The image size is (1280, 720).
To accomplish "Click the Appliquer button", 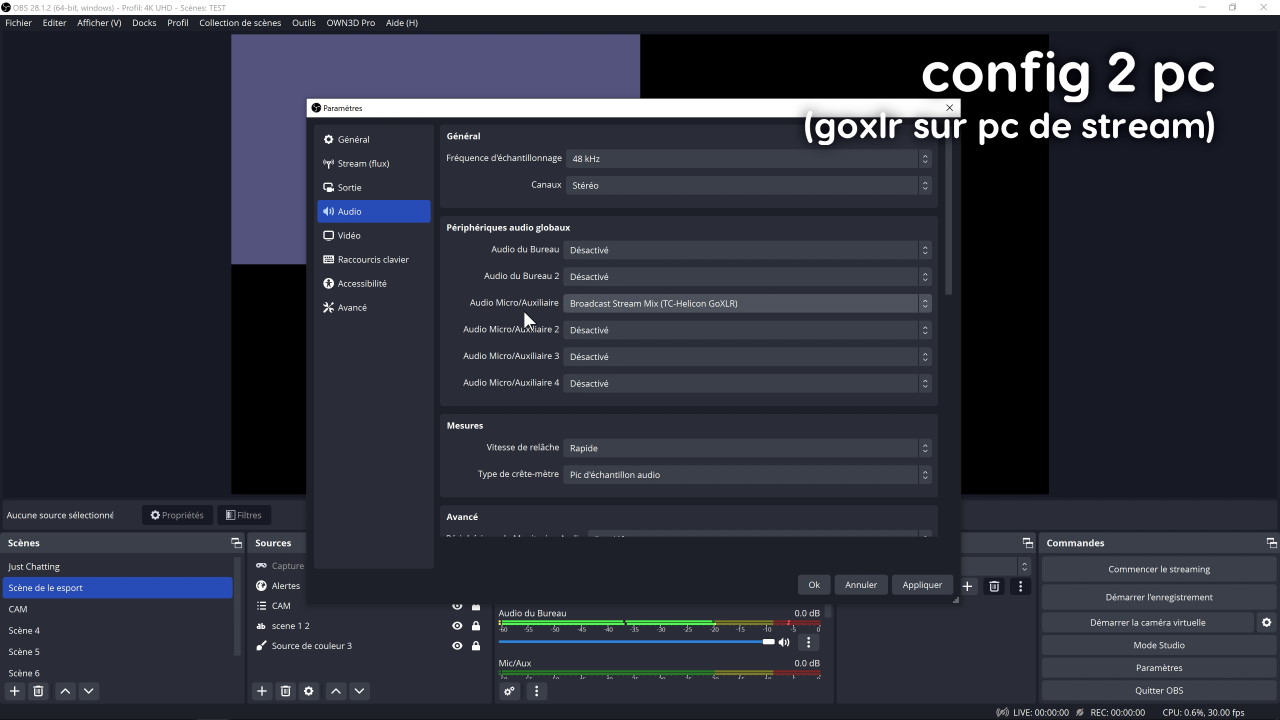I will [921, 584].
